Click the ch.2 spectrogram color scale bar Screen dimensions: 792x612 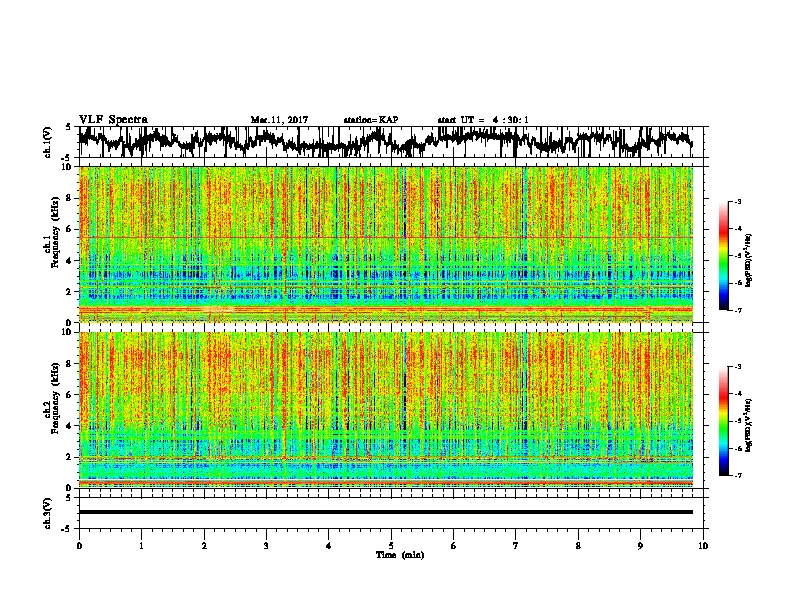pyautogui.click(x=724, y=421)
